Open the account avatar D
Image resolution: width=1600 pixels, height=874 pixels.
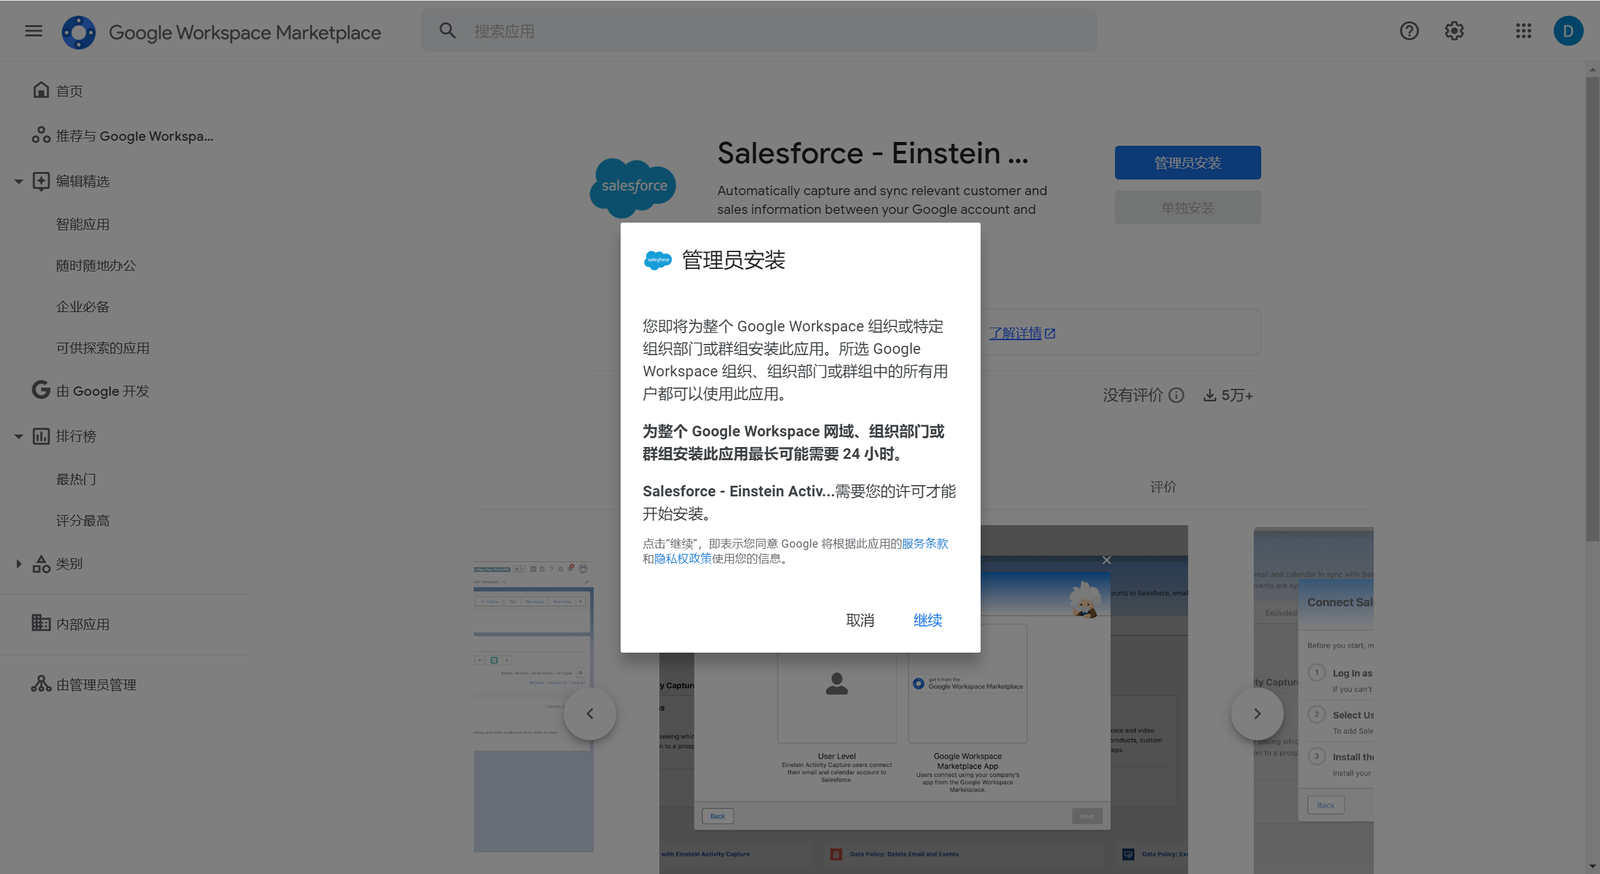tap(1568, 31)
